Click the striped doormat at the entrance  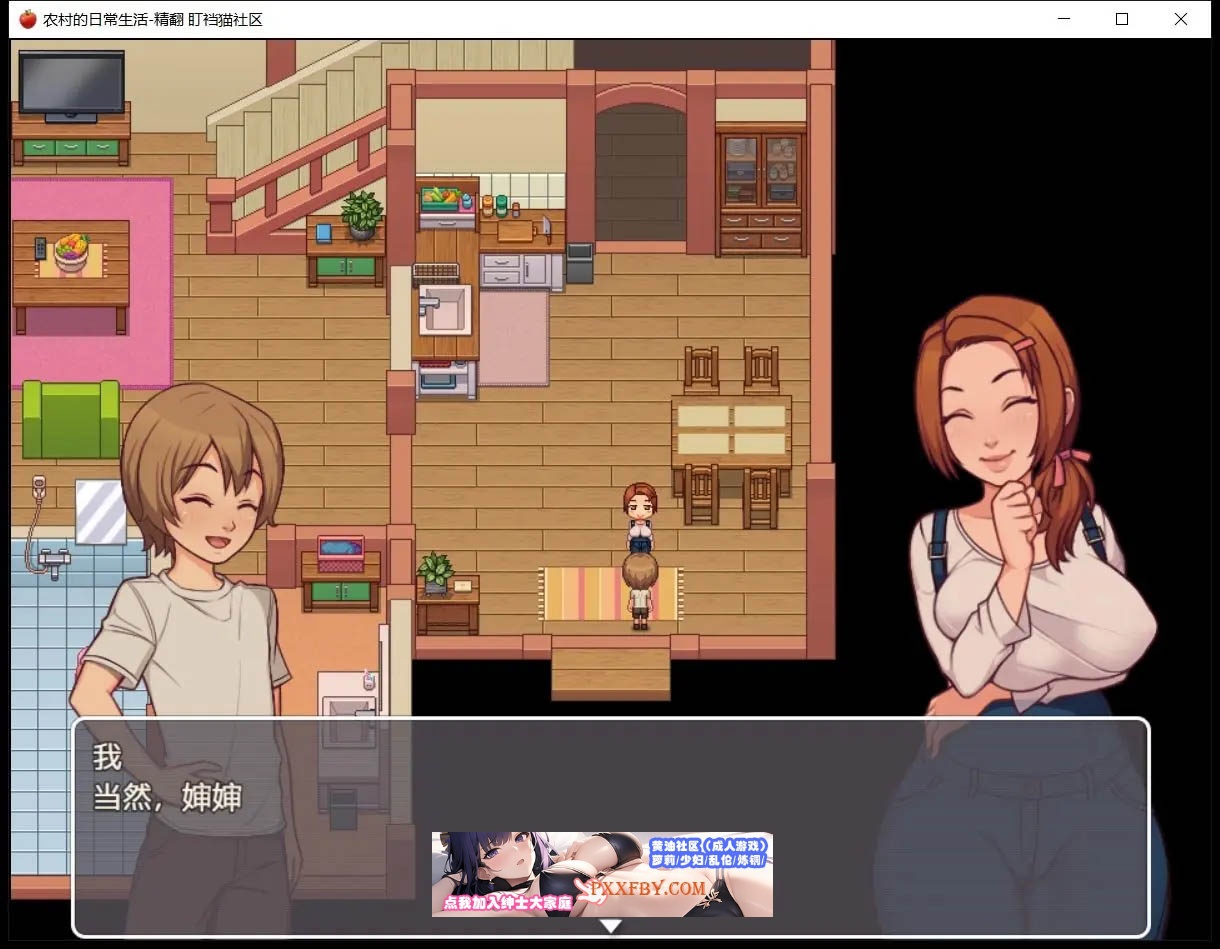pos(610,594)
